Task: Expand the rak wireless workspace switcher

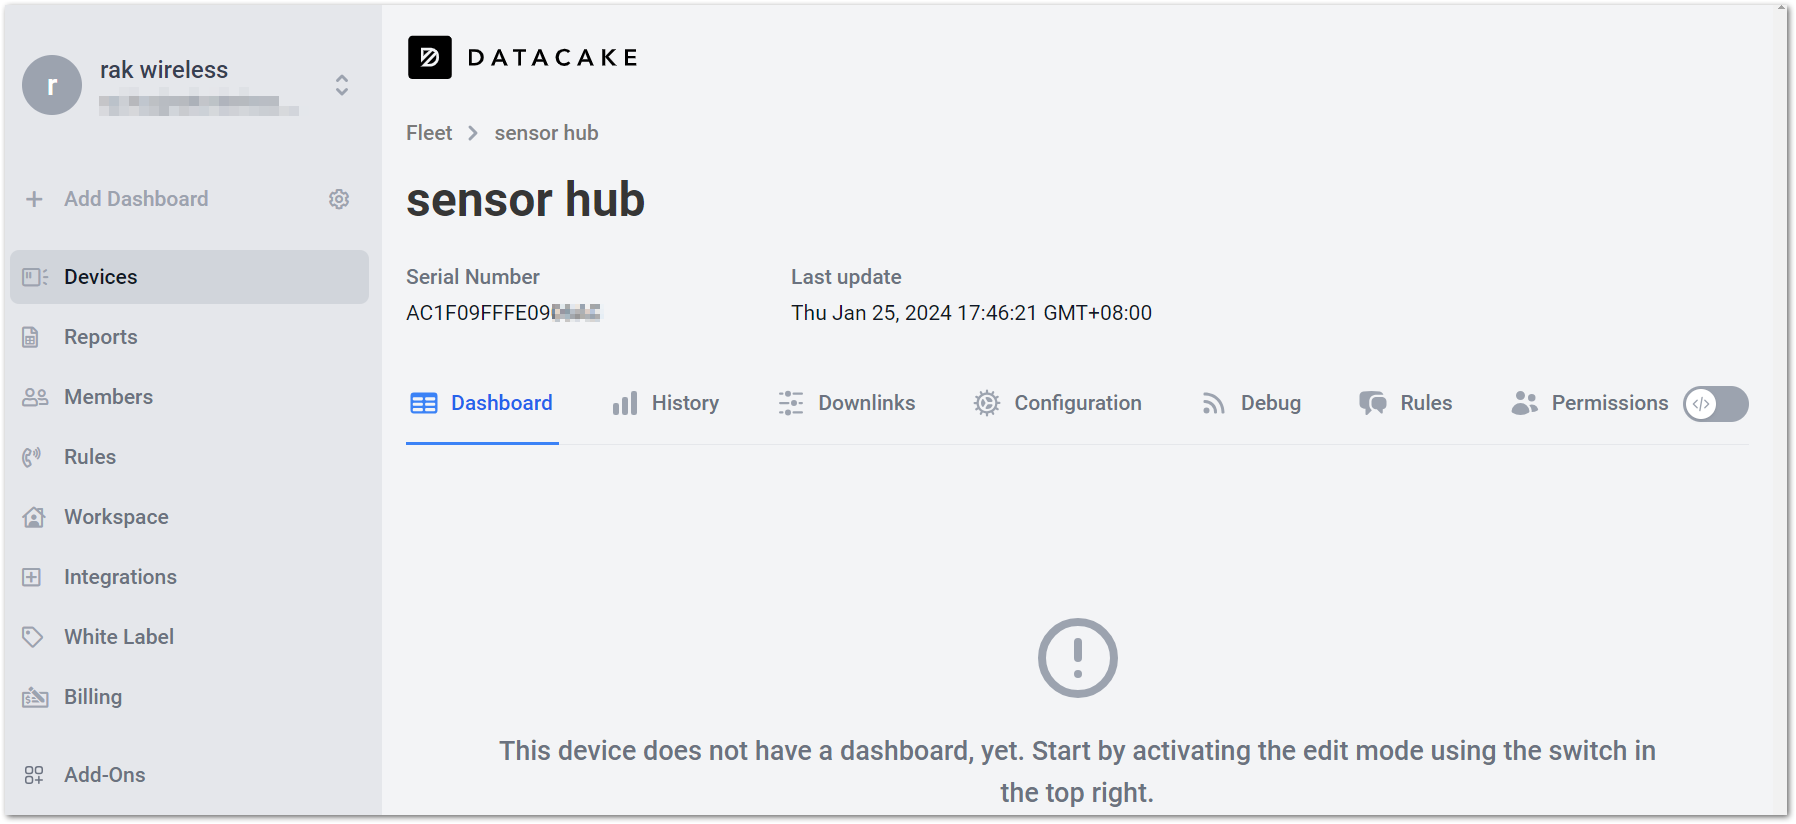Action: click(x=342, y=85)
